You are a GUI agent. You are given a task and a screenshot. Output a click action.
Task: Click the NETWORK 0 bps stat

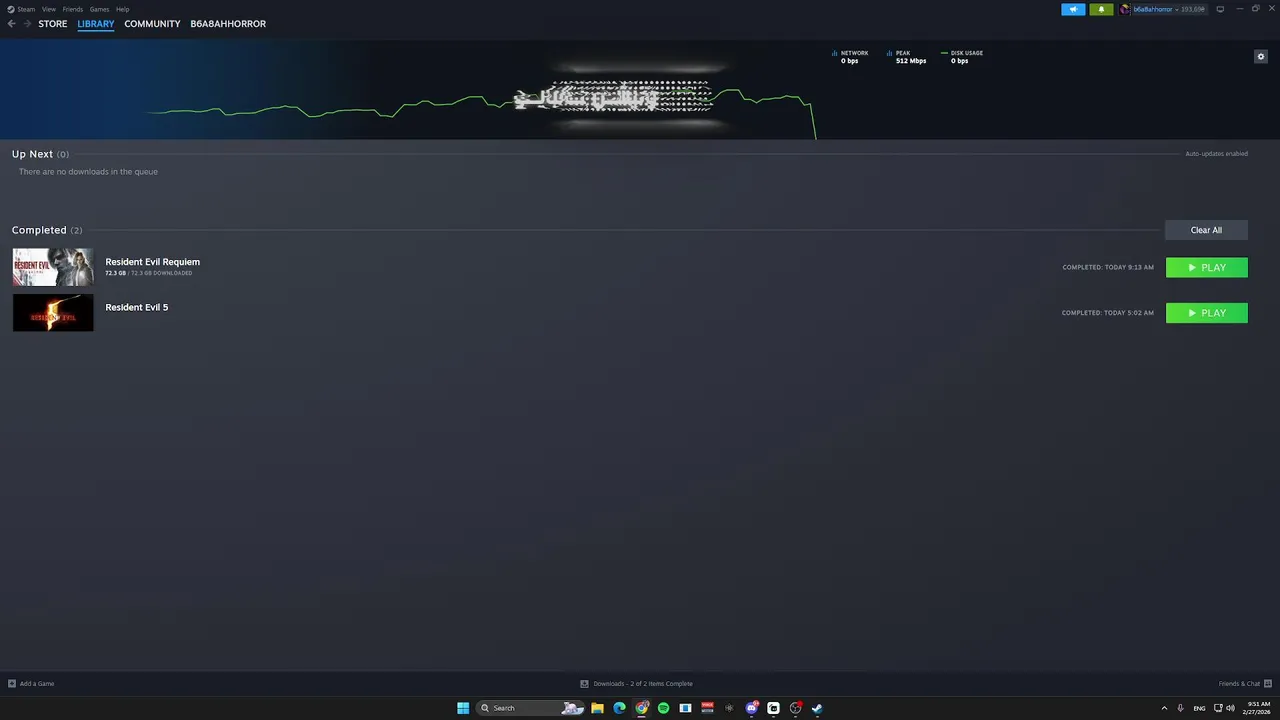850,57
